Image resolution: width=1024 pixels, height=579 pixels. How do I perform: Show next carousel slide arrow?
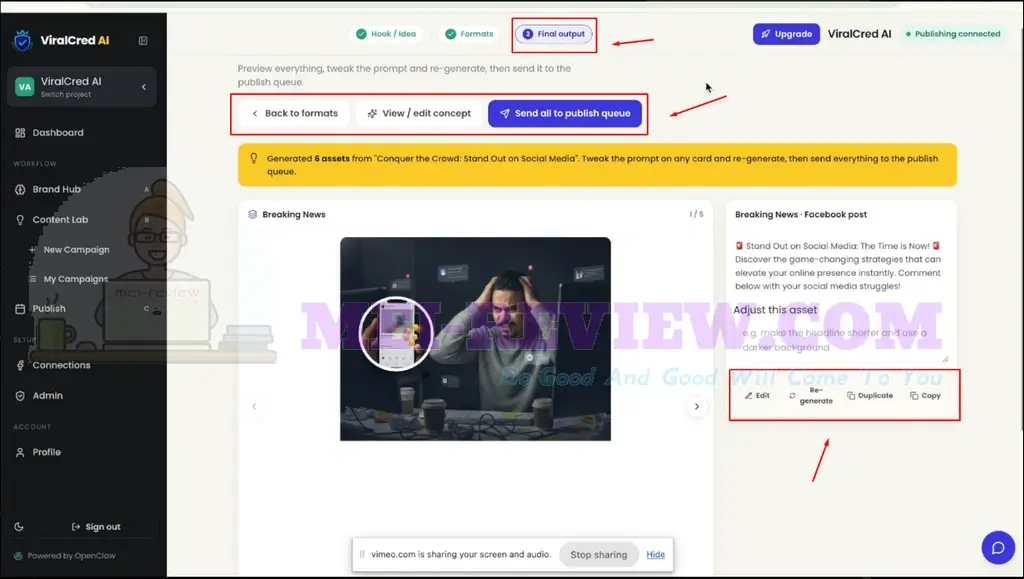point(697,406)
